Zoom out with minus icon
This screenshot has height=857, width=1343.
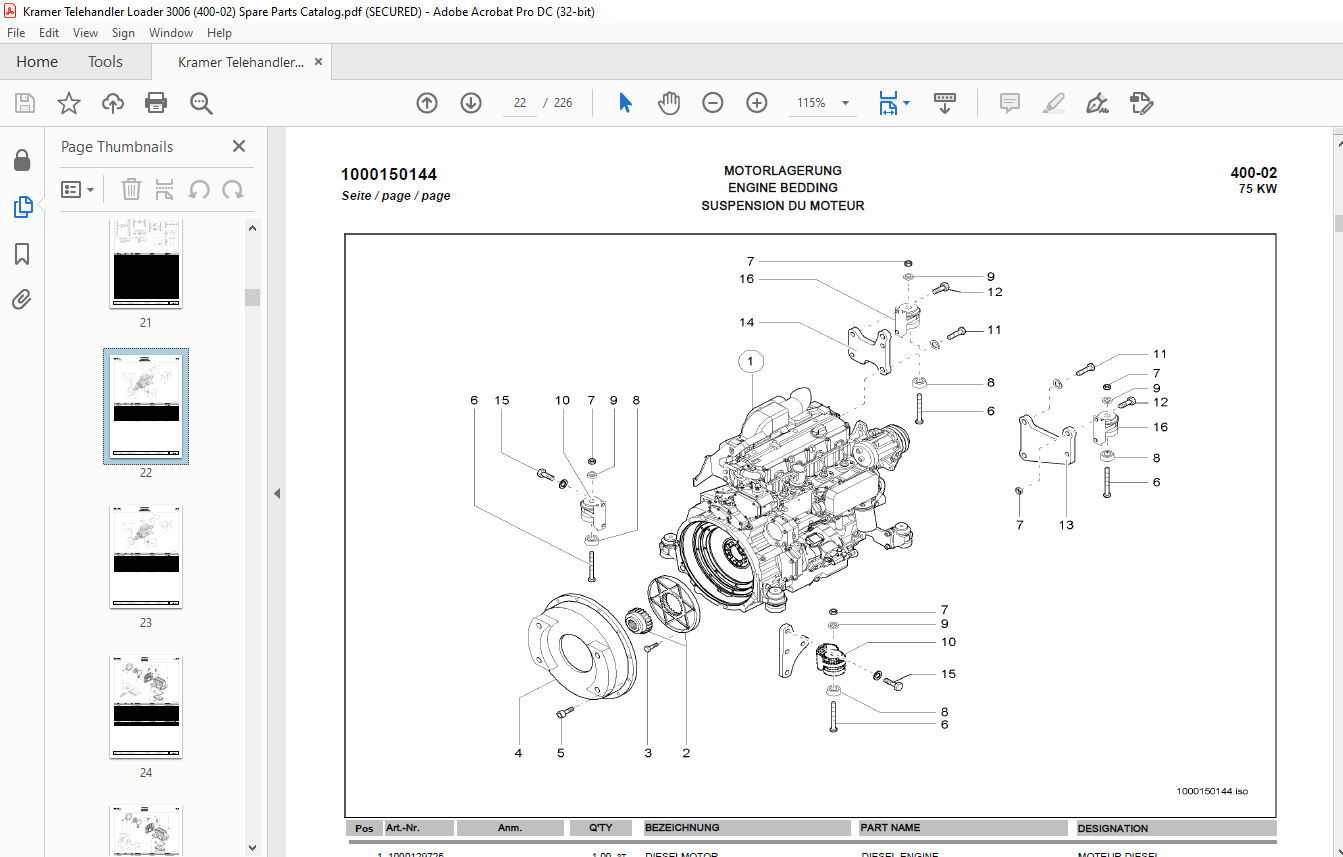click(713, 103)
